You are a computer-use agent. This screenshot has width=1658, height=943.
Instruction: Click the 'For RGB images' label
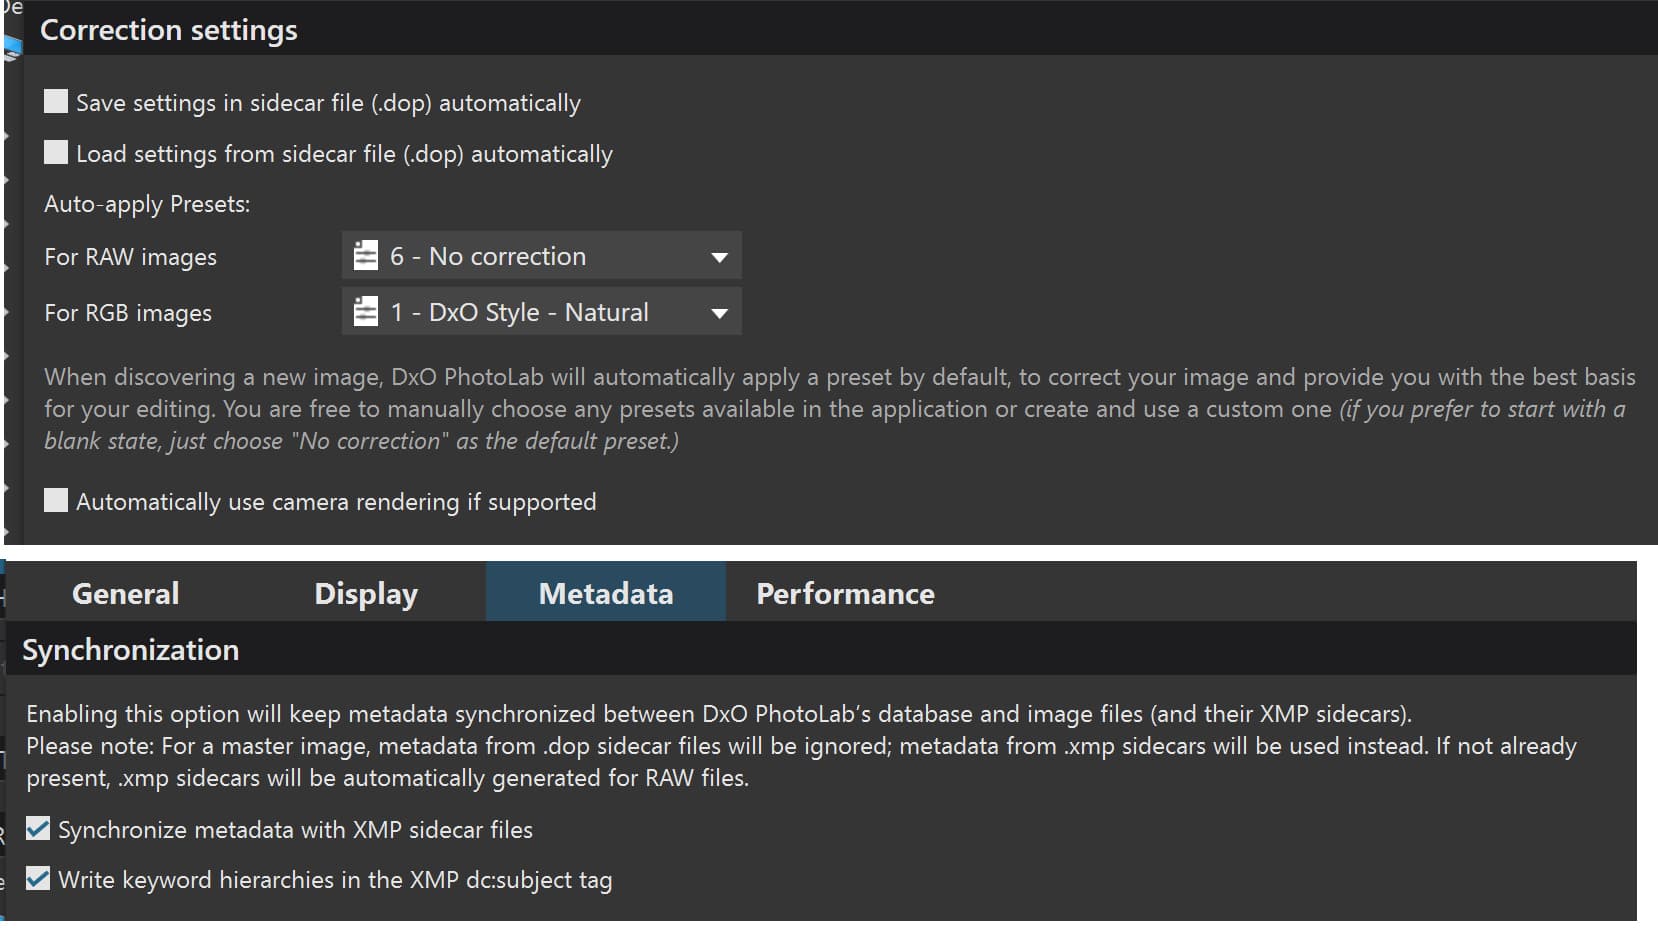point(128,313)
